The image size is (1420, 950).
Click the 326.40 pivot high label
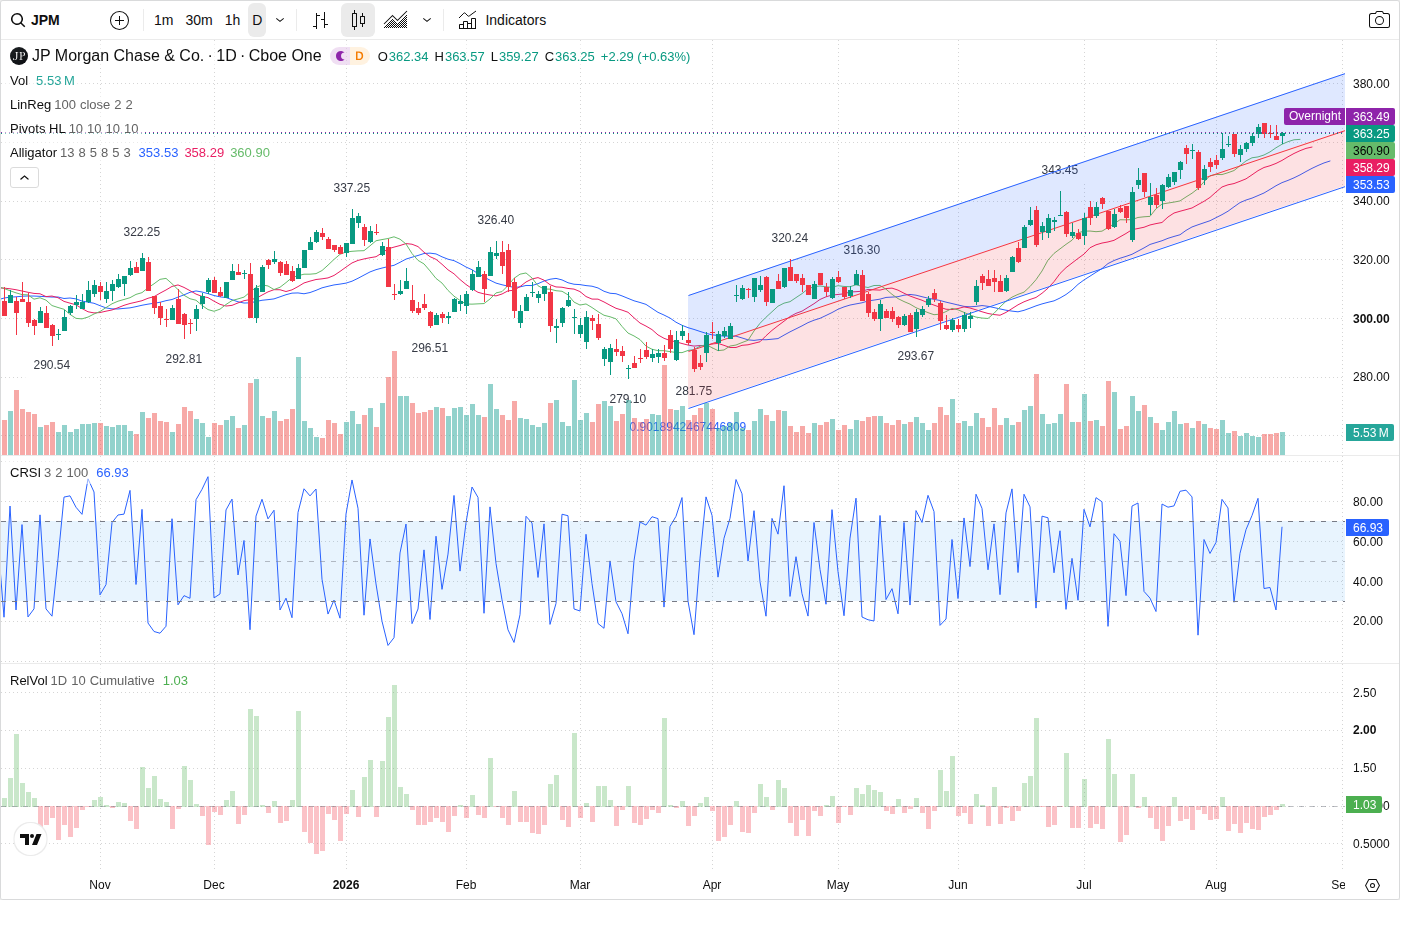click(496, 220)
